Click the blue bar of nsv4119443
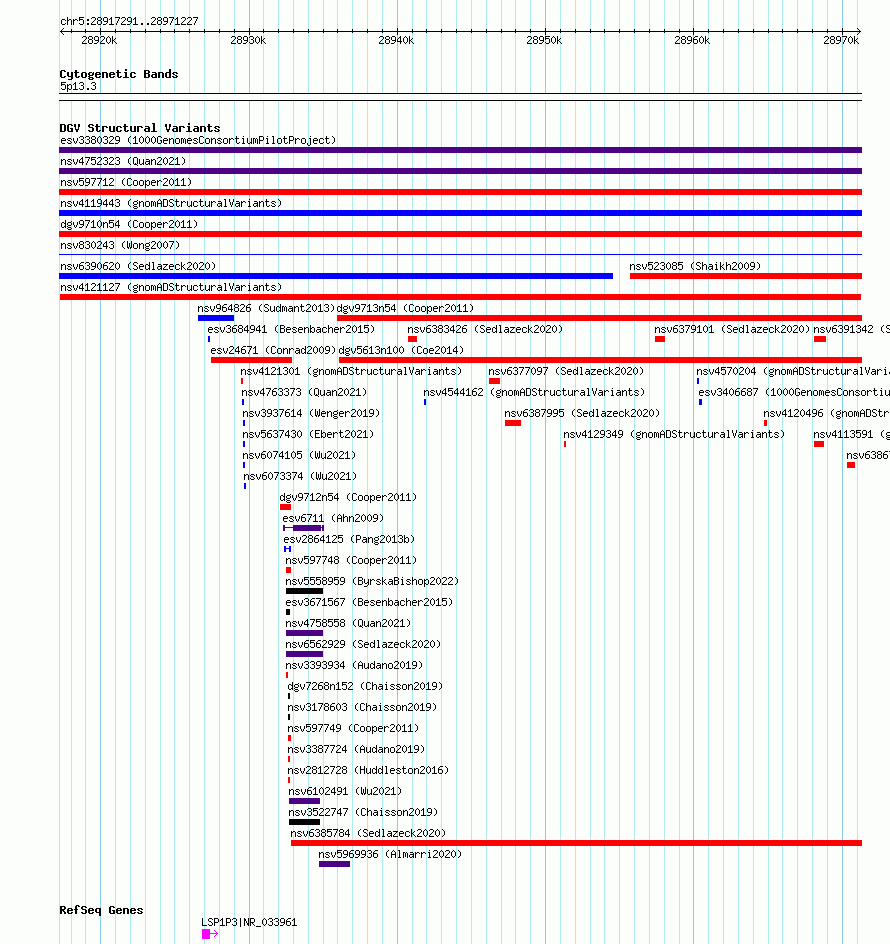The width and height of the screenshot is (890, 944). 461,213
